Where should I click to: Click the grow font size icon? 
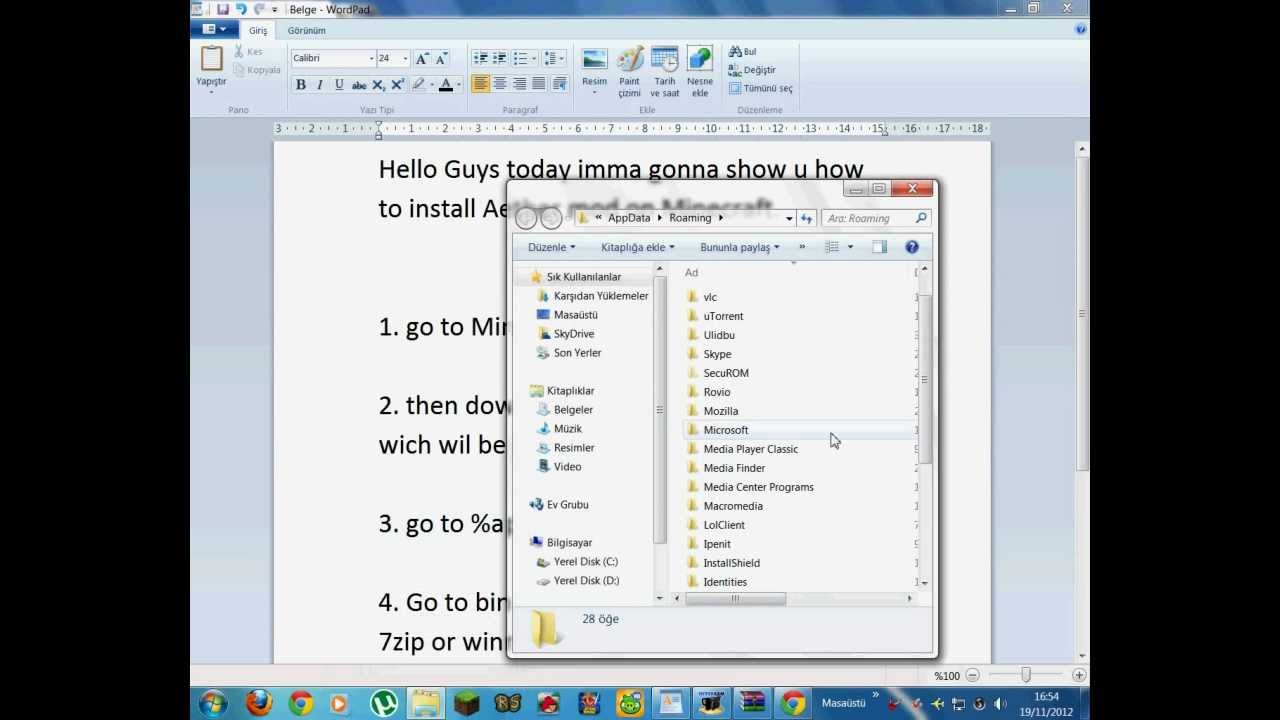(422, 59)
